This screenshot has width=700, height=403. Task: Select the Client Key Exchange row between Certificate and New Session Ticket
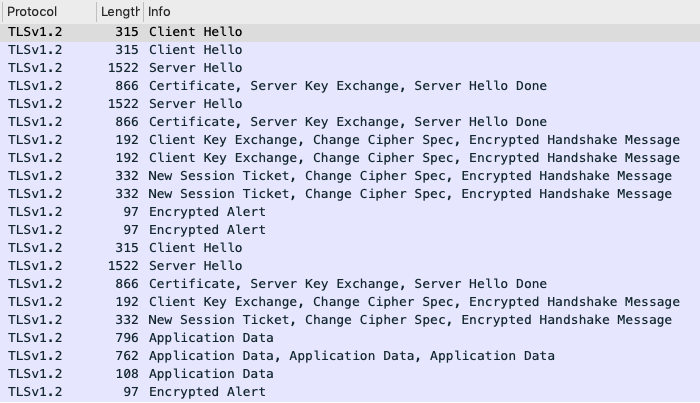tap(350, 302)
